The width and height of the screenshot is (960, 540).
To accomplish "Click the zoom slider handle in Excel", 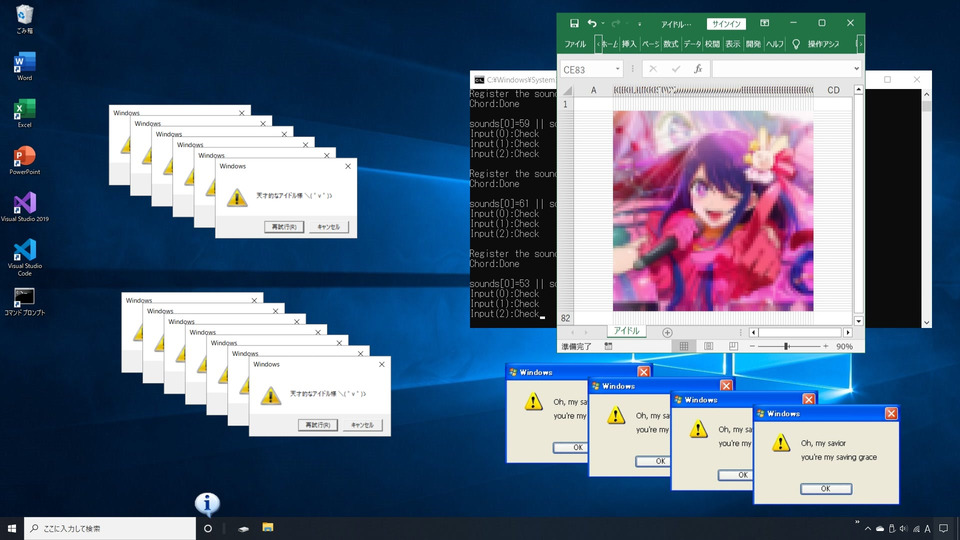I will pyautogui.click(x=786, y=346).
